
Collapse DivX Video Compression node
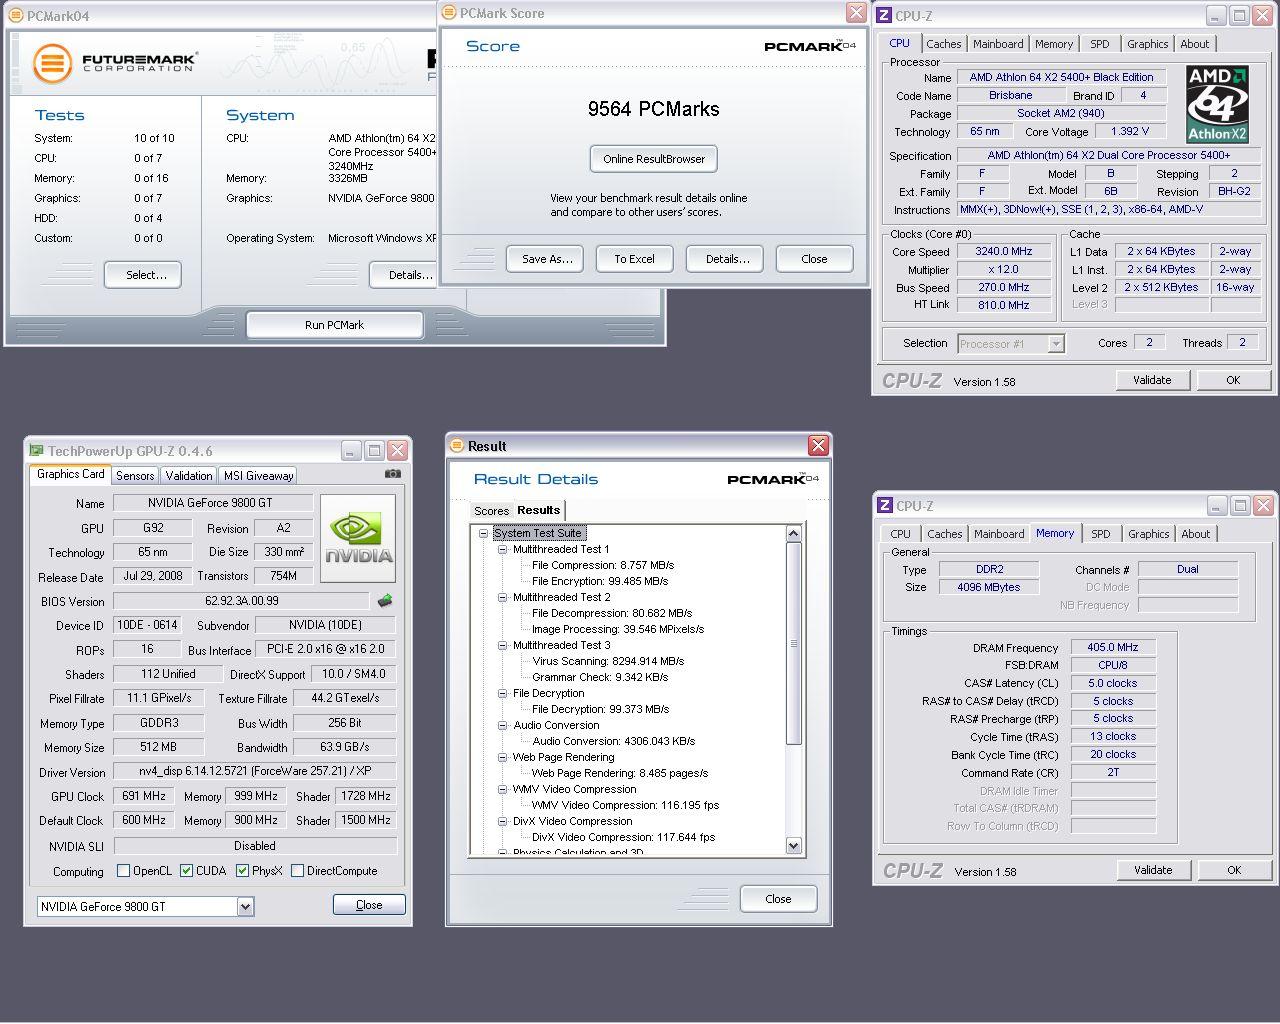click(503, 821)
